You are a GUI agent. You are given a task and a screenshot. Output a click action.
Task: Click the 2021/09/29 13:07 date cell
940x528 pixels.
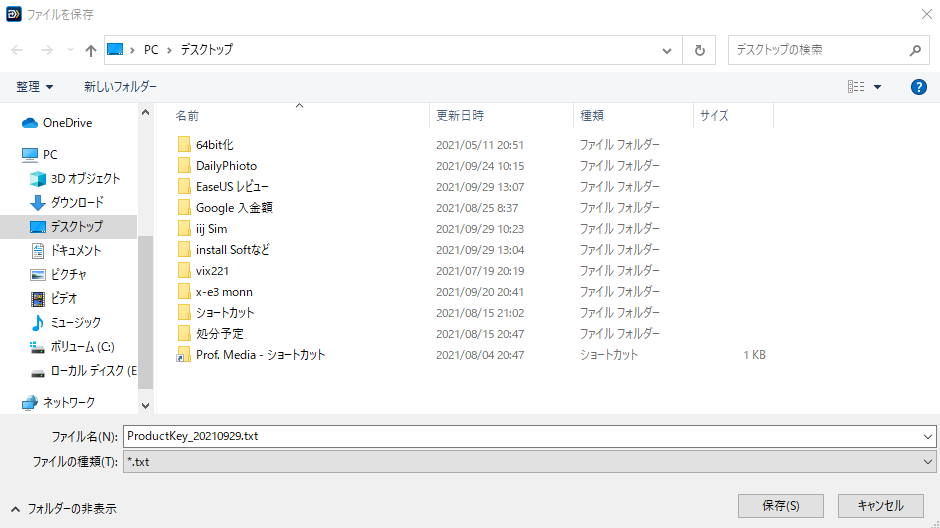pos(480,187)
